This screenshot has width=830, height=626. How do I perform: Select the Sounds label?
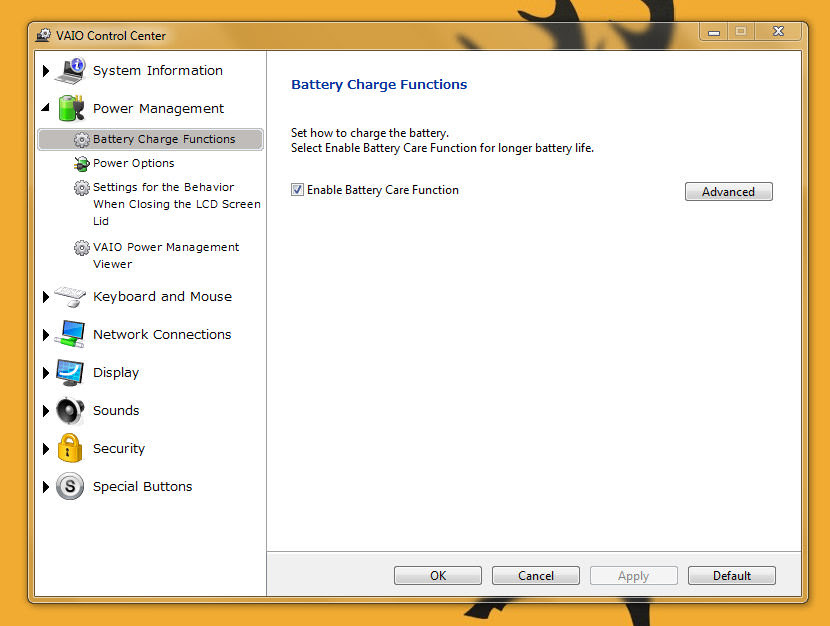click(x=116, y=411)
